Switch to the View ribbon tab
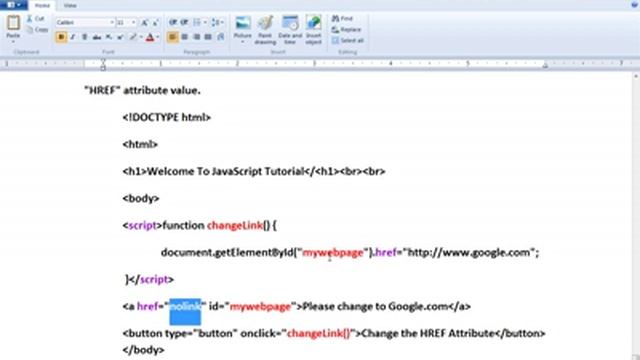640x360 pixels. point(70,5)
